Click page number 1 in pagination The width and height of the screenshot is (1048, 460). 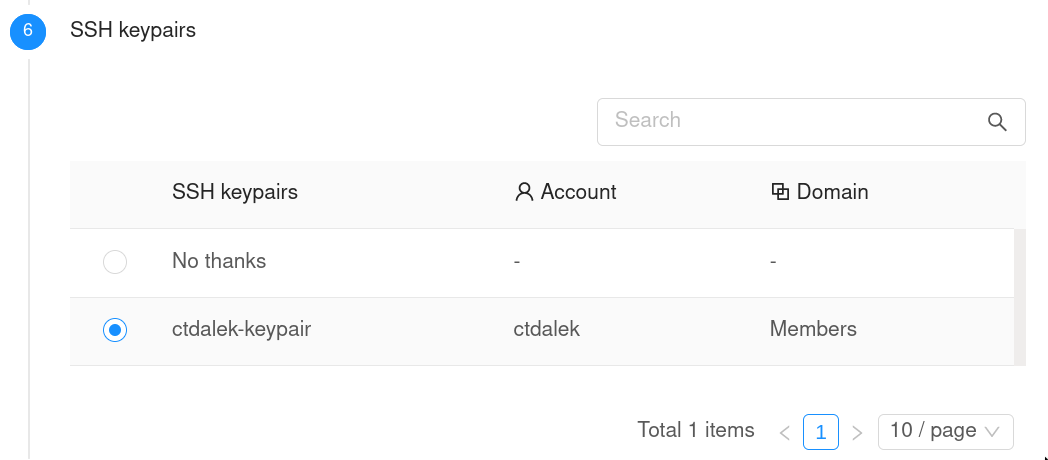pos(821,432)
